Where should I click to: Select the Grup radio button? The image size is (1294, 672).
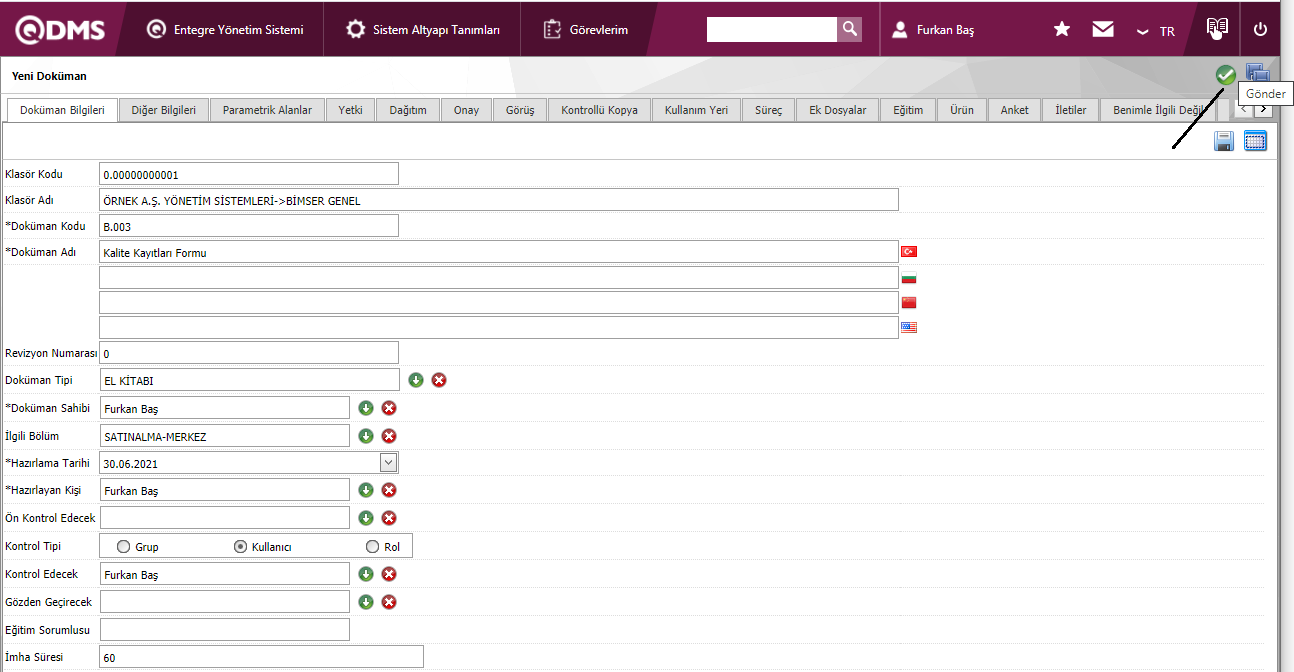pyautogui.click(x=124, y=547)
